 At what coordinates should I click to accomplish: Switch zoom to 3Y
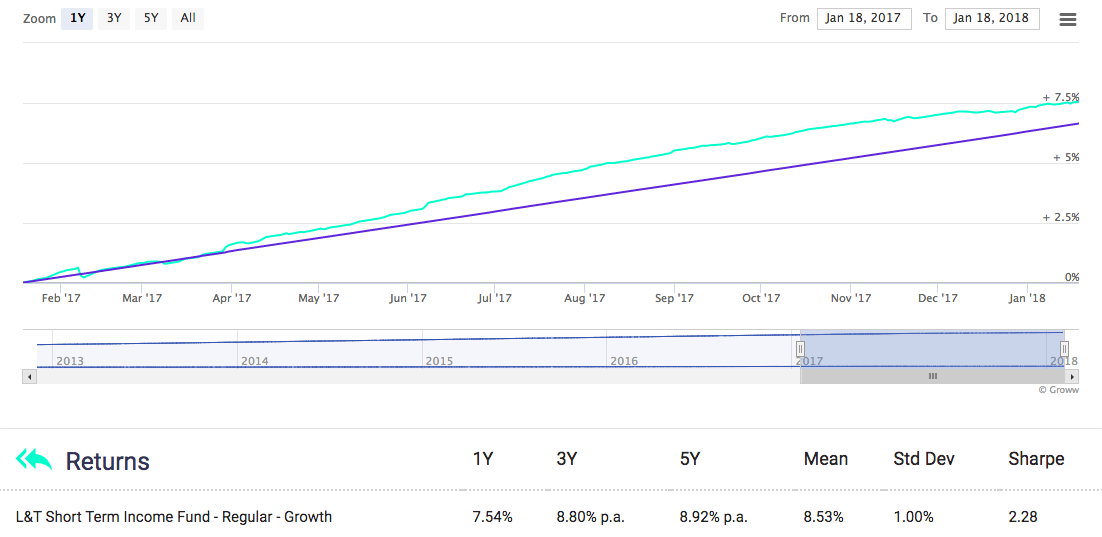point(114,18)
